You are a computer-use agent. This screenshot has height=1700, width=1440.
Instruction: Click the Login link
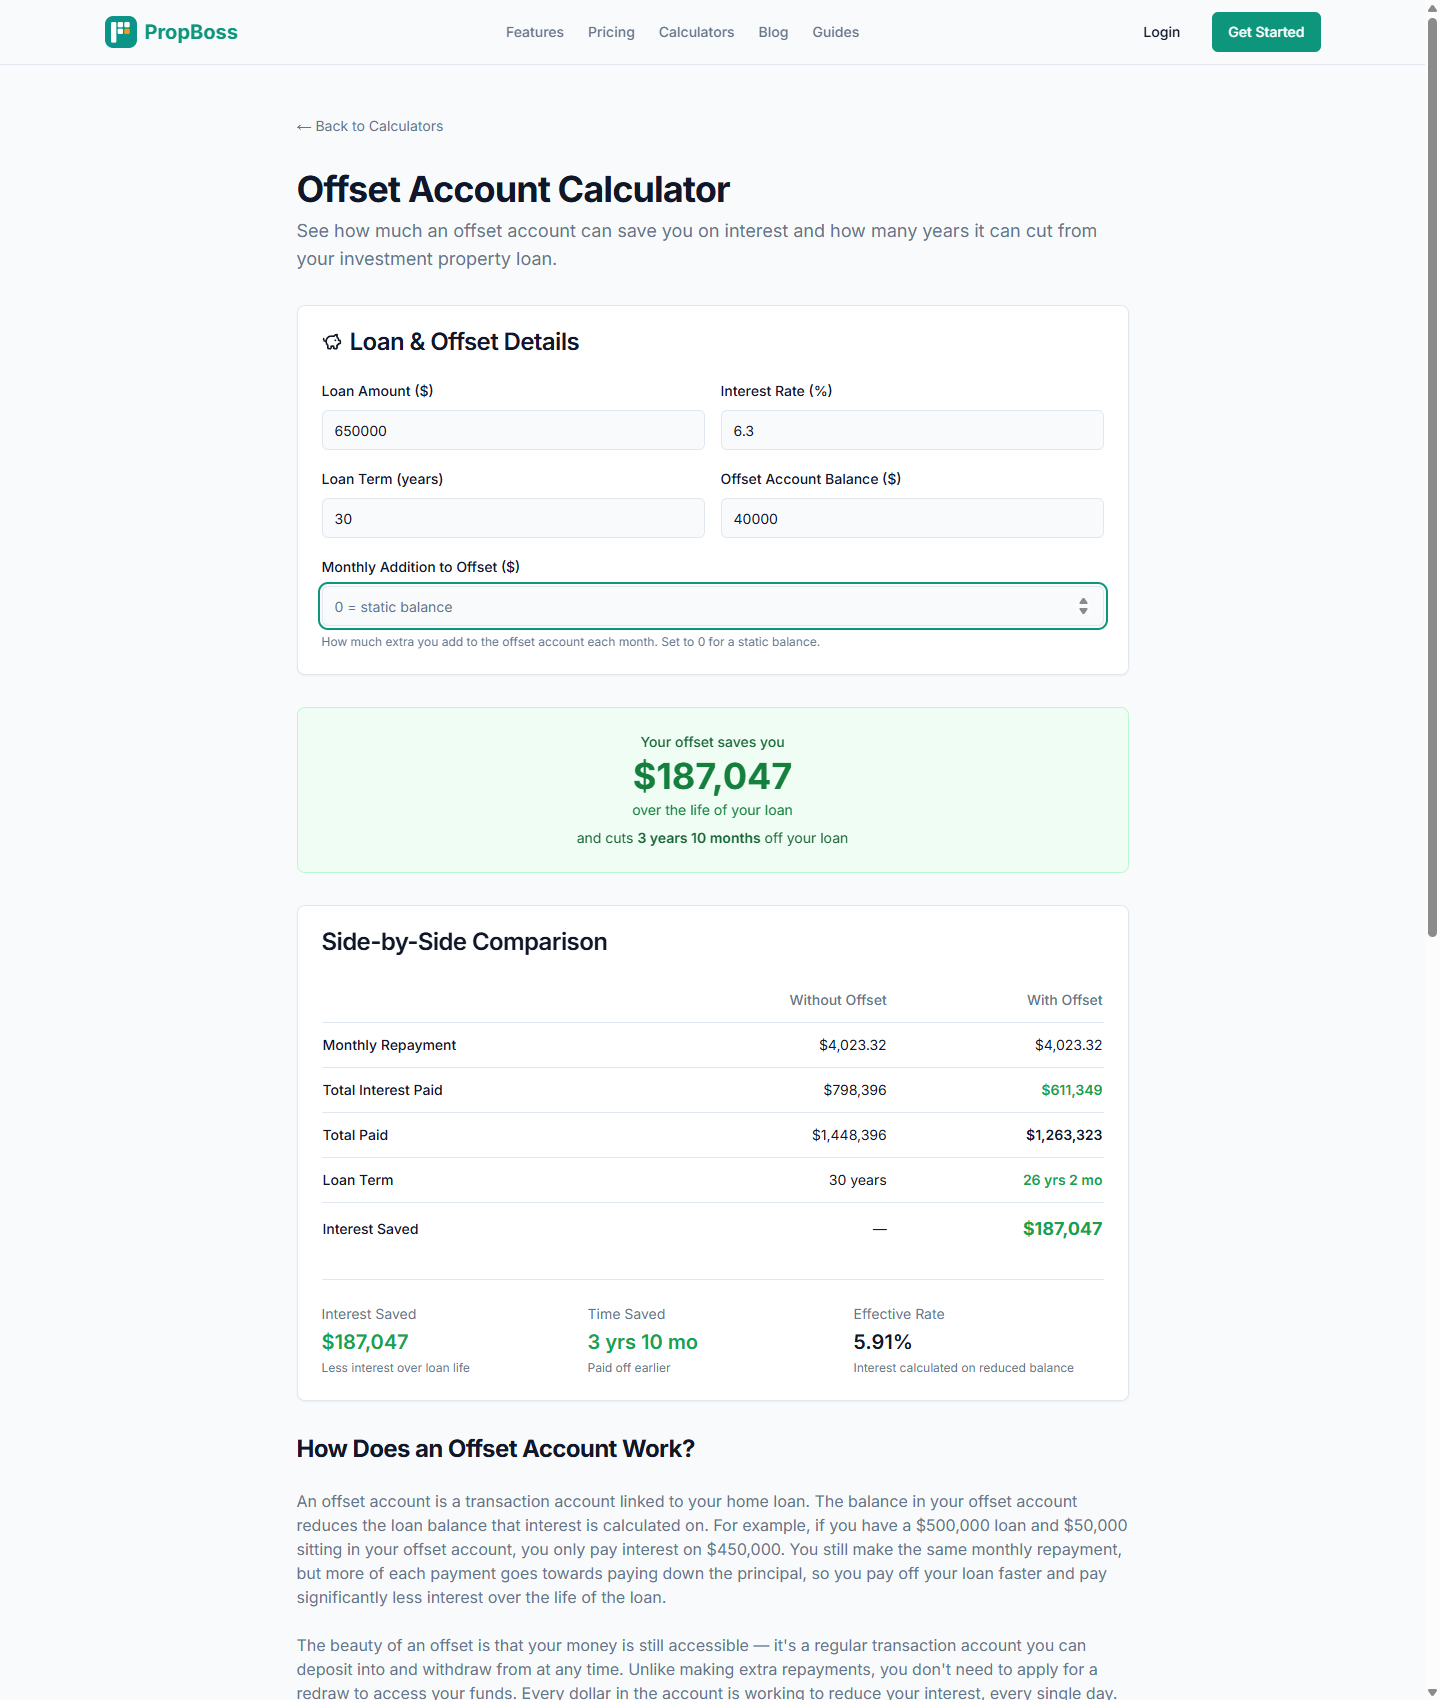[1161, 32]
